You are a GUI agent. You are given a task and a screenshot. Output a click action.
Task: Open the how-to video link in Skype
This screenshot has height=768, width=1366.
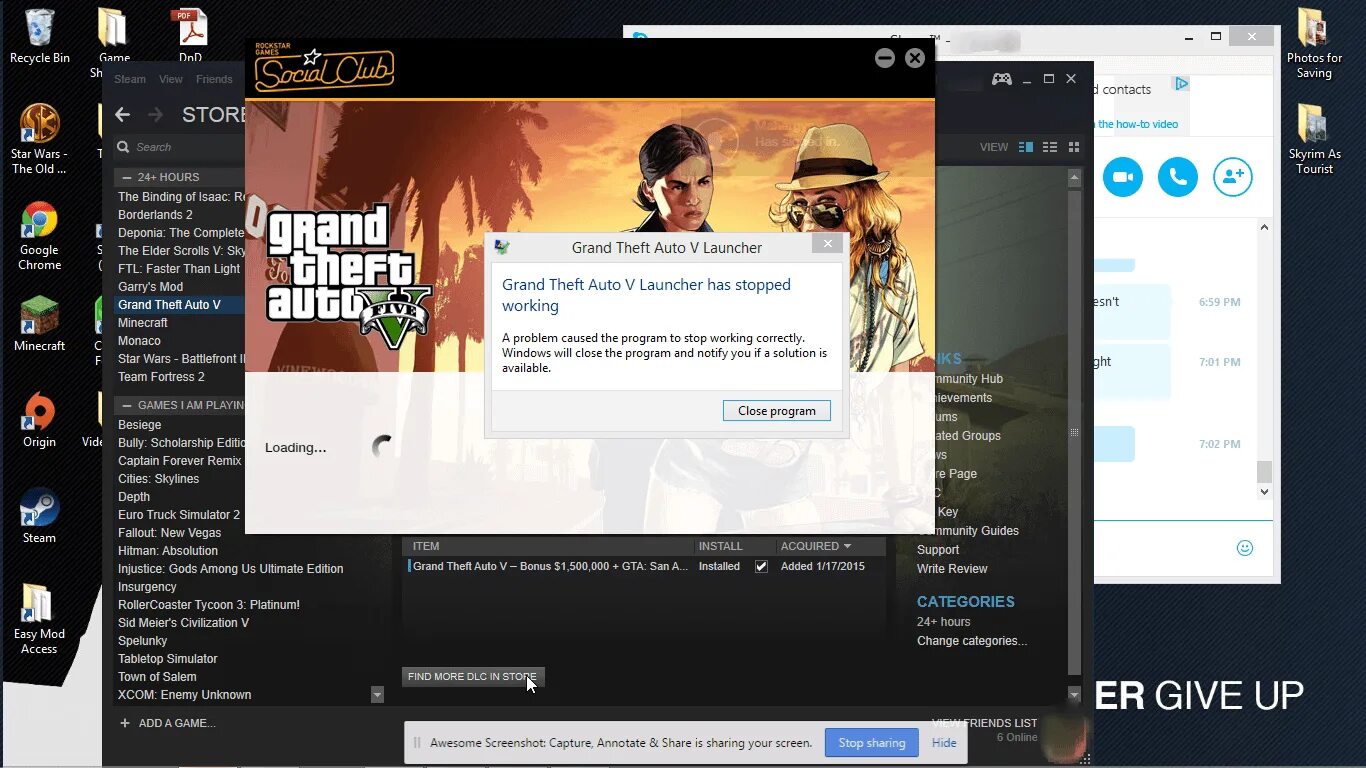[1138, 124]
